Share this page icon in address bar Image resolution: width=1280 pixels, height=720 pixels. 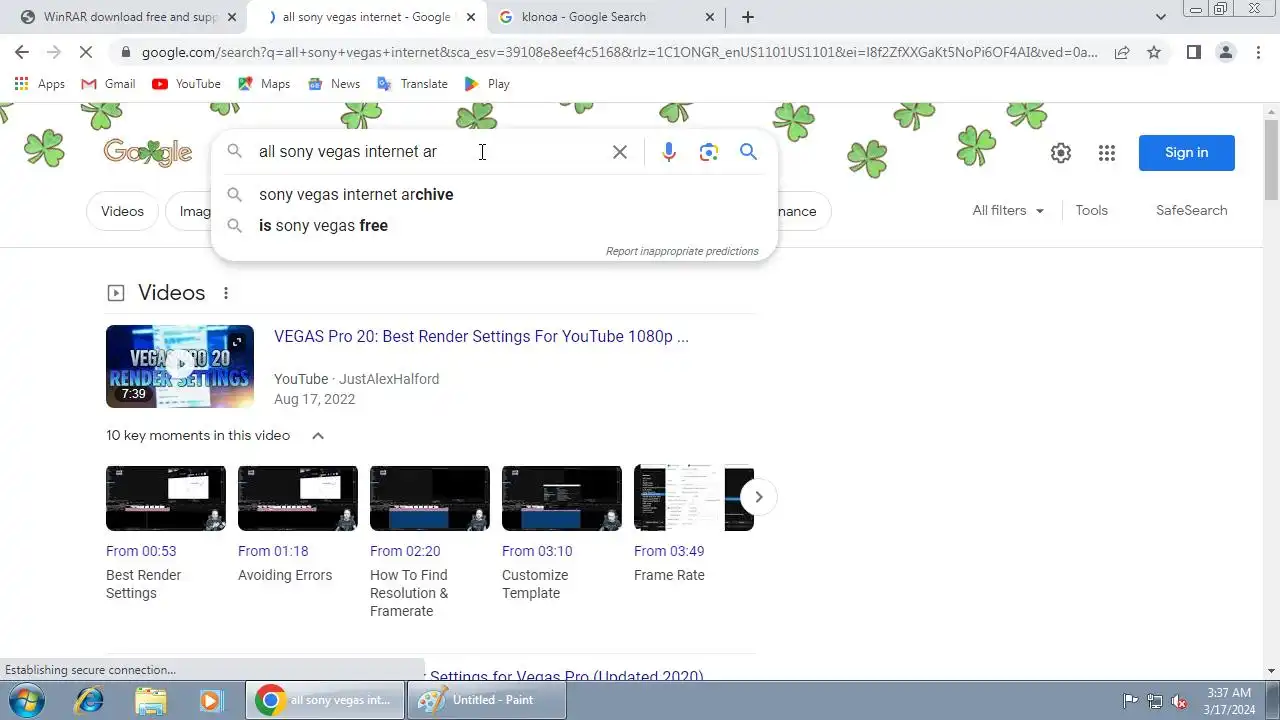(1122, 52)
